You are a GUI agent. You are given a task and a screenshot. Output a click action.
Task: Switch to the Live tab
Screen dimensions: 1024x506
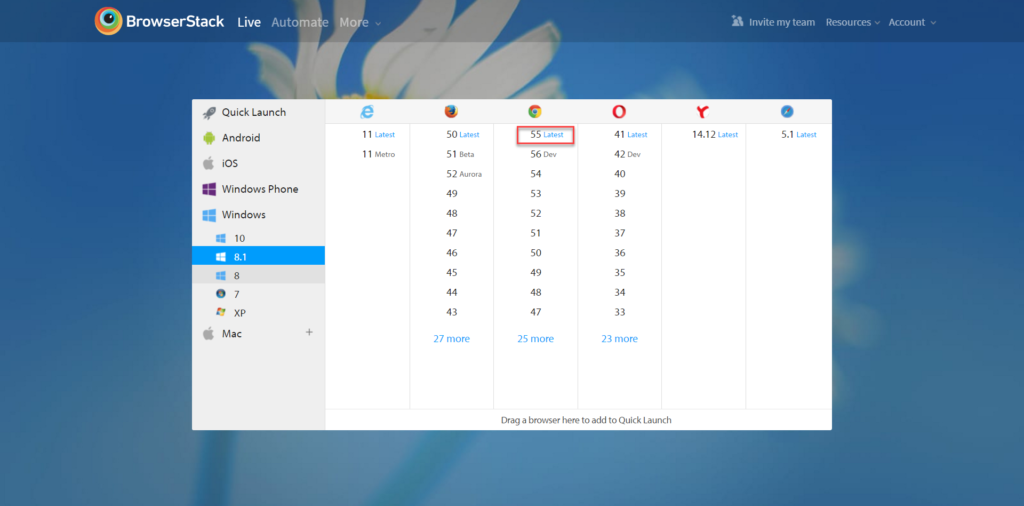249,22
